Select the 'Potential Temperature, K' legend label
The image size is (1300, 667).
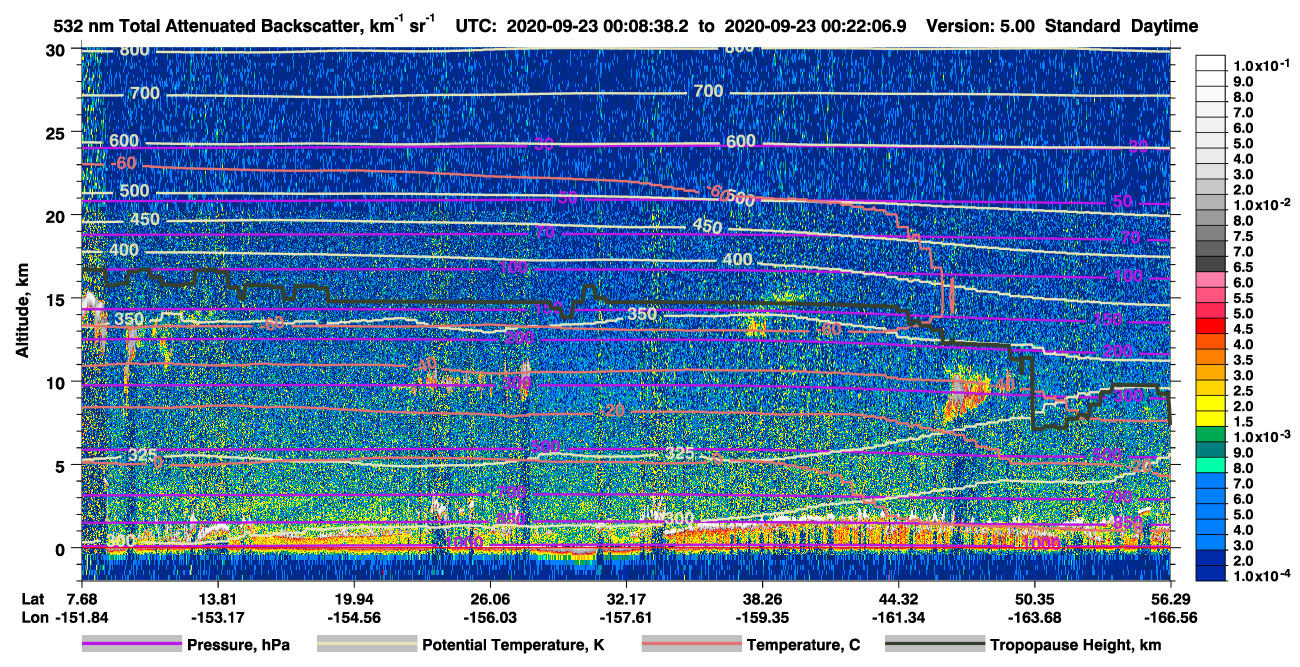[513, 646]
